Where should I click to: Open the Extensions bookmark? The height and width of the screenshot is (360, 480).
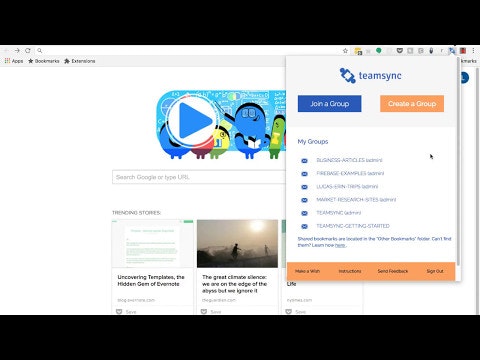pos(80,61)
